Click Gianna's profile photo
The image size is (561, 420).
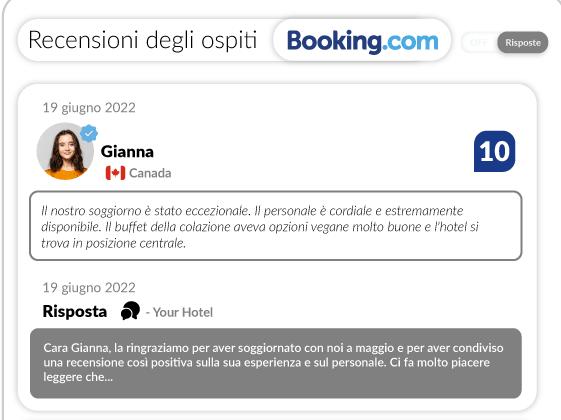click(65, 151)
